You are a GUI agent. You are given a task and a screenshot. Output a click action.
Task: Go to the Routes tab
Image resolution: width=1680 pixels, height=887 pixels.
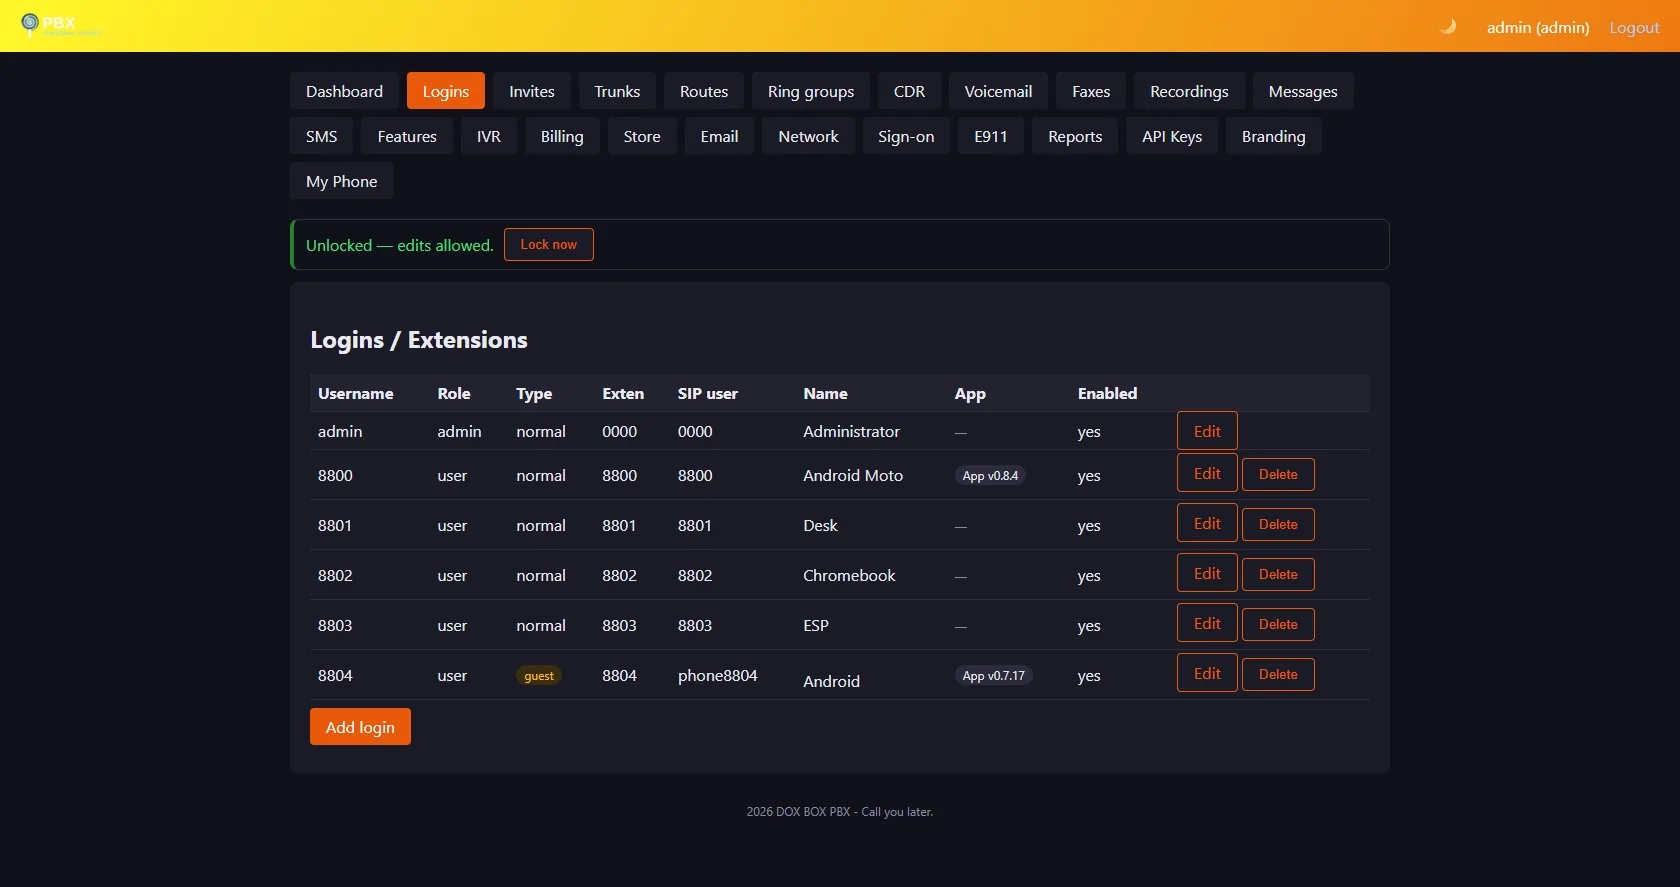tap(704, 91)
